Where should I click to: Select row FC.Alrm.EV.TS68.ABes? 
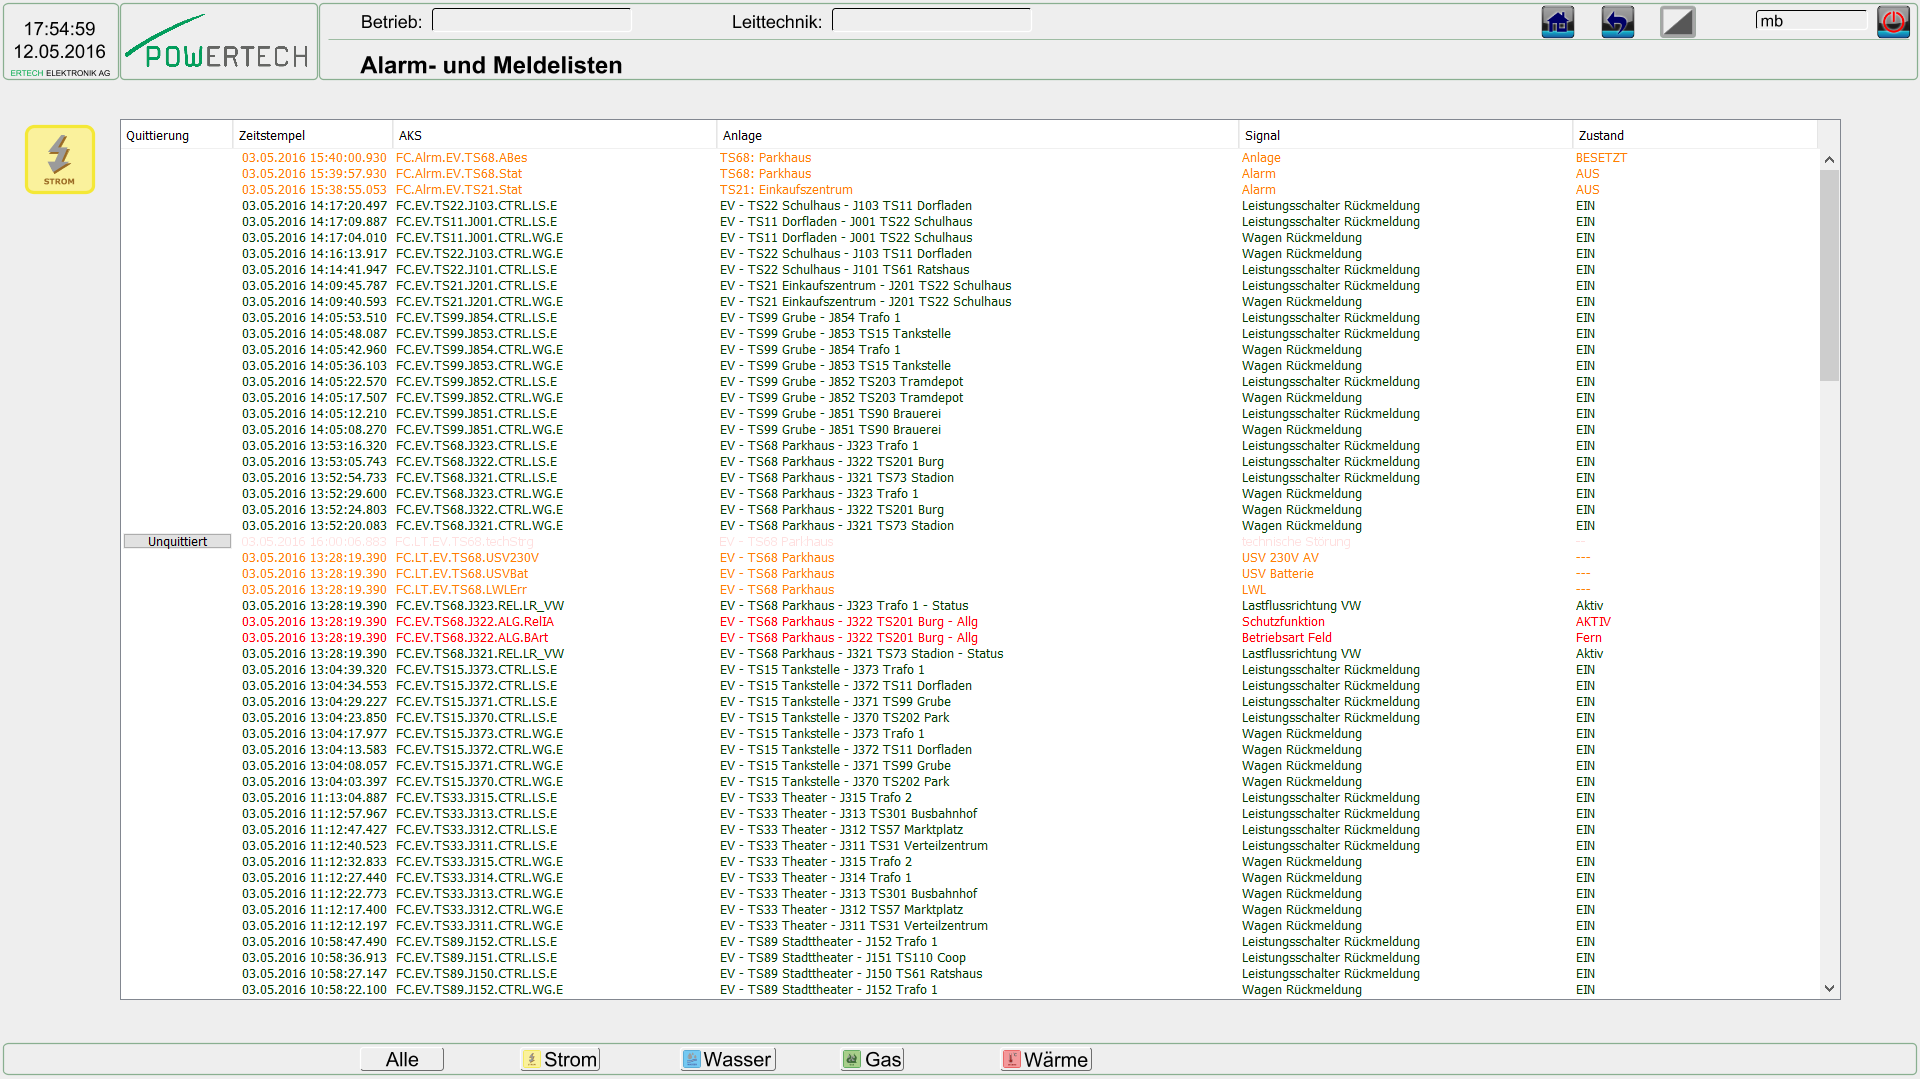coord(970,158)
